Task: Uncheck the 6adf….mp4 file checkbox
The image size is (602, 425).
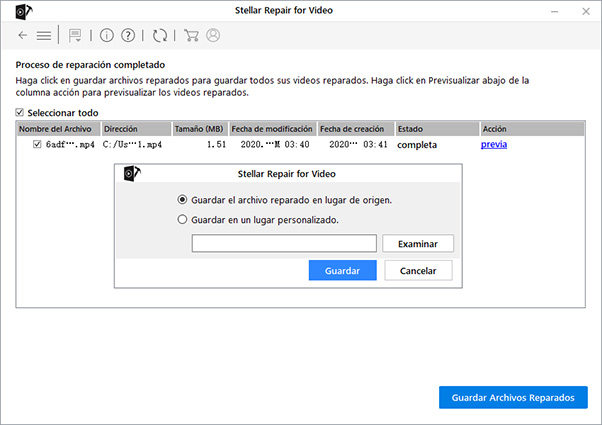Action: (37, 144)
